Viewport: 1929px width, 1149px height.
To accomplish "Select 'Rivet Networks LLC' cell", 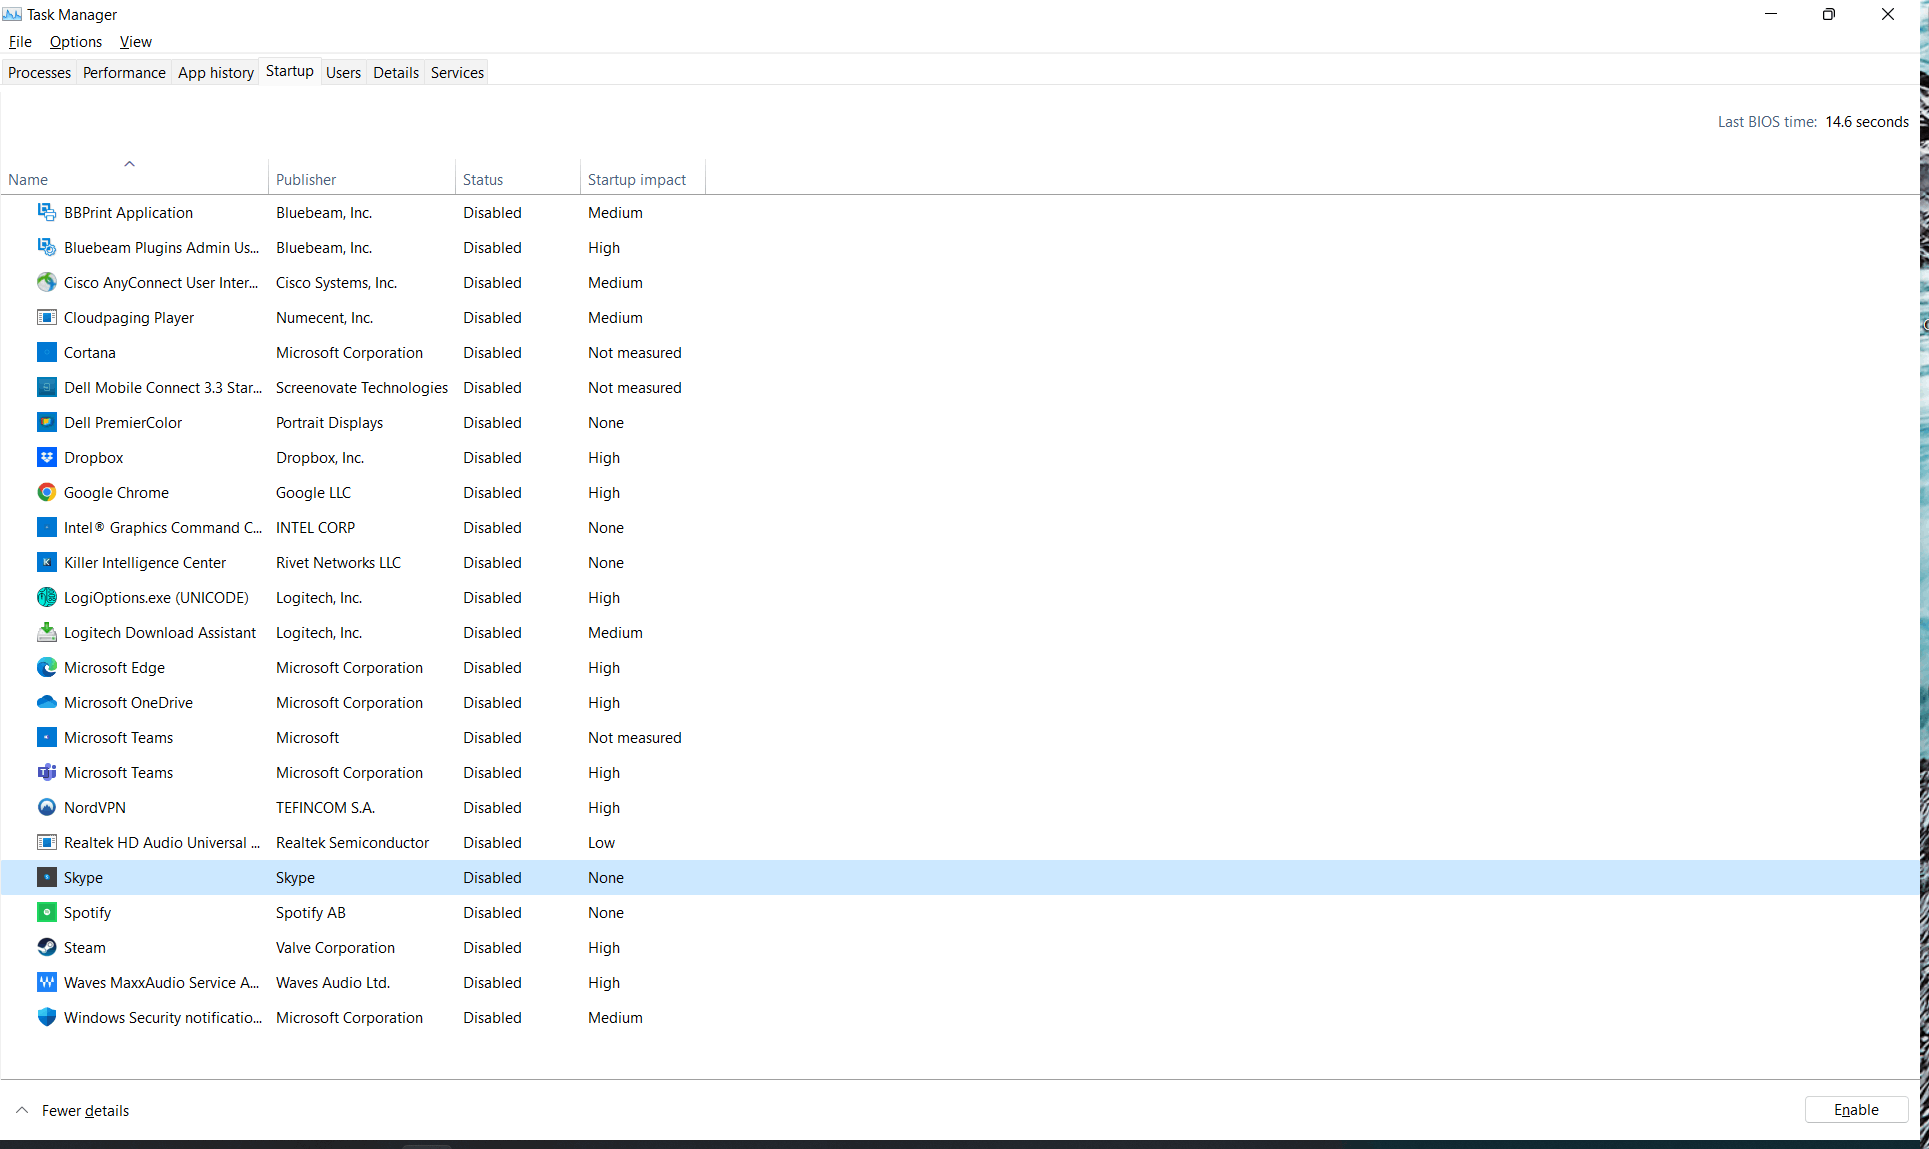I will tap(338, 562).
